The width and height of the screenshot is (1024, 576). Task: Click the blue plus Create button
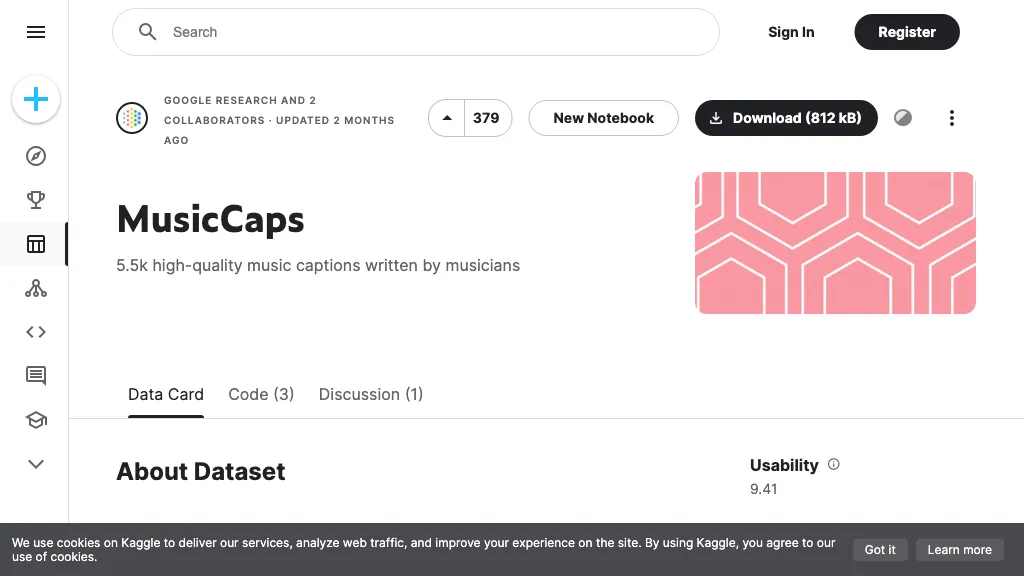pos(36,99)
